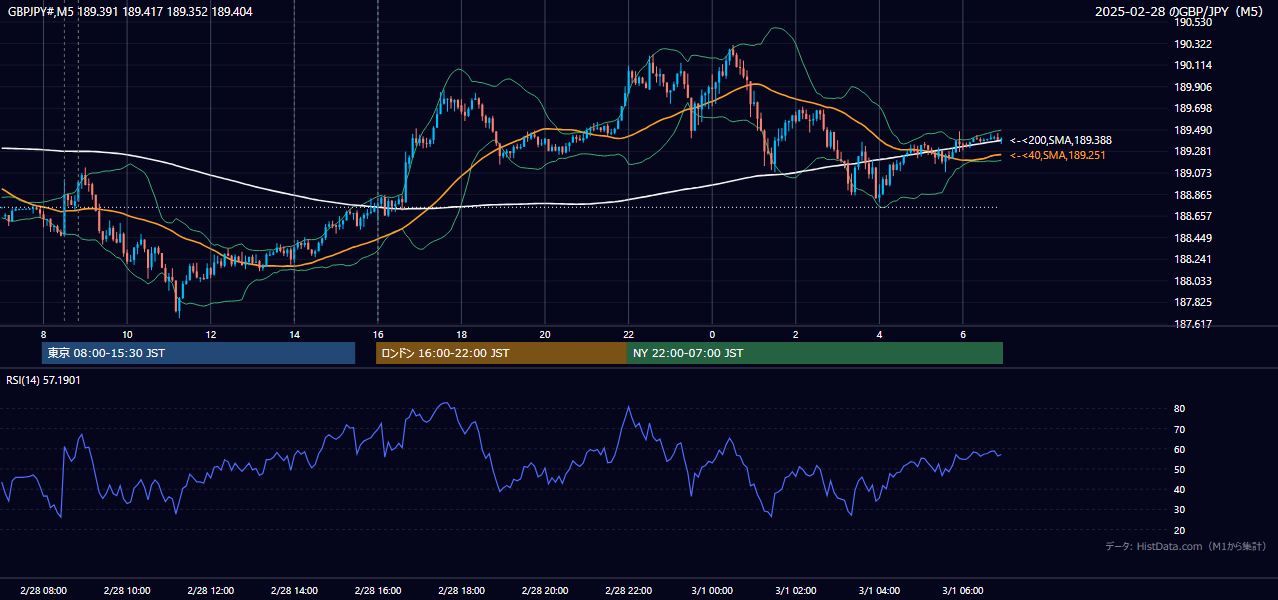This screenshot has height=600, width=1278.
Task: Click the 188.449 price axis label
Action: [x=1195, y=238]
